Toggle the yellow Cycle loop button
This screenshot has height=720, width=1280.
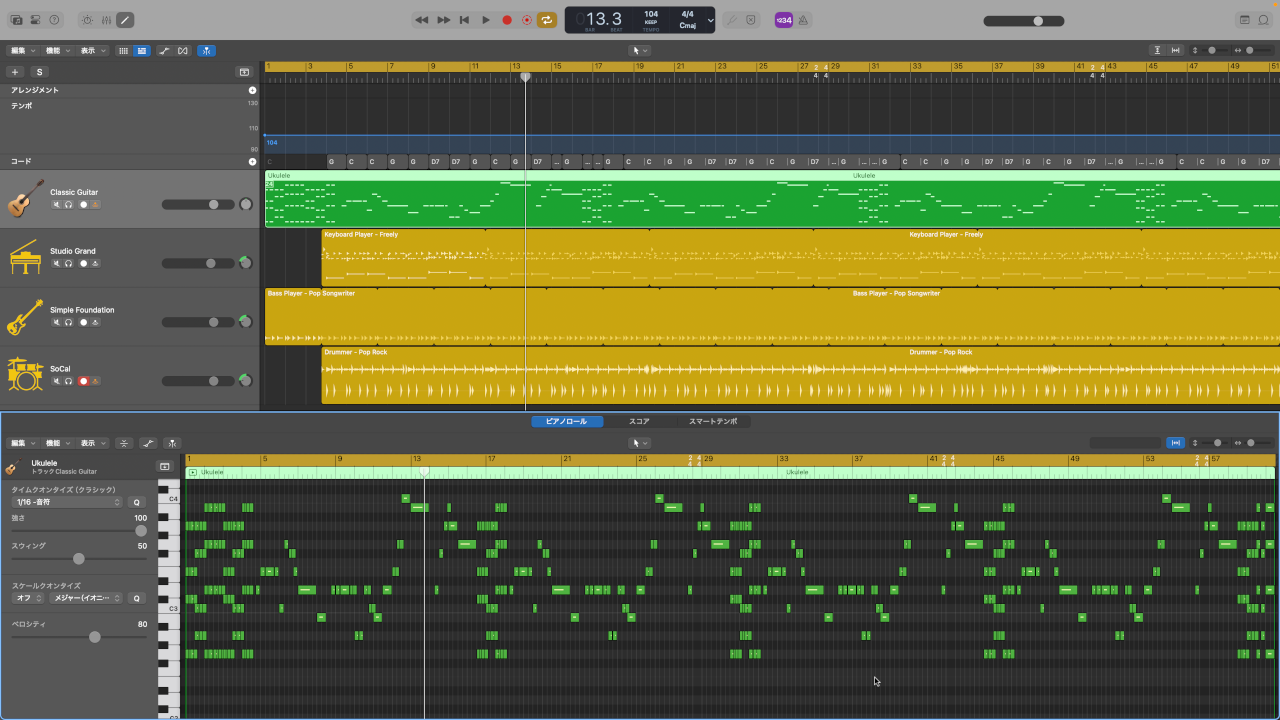click(547, 20)
